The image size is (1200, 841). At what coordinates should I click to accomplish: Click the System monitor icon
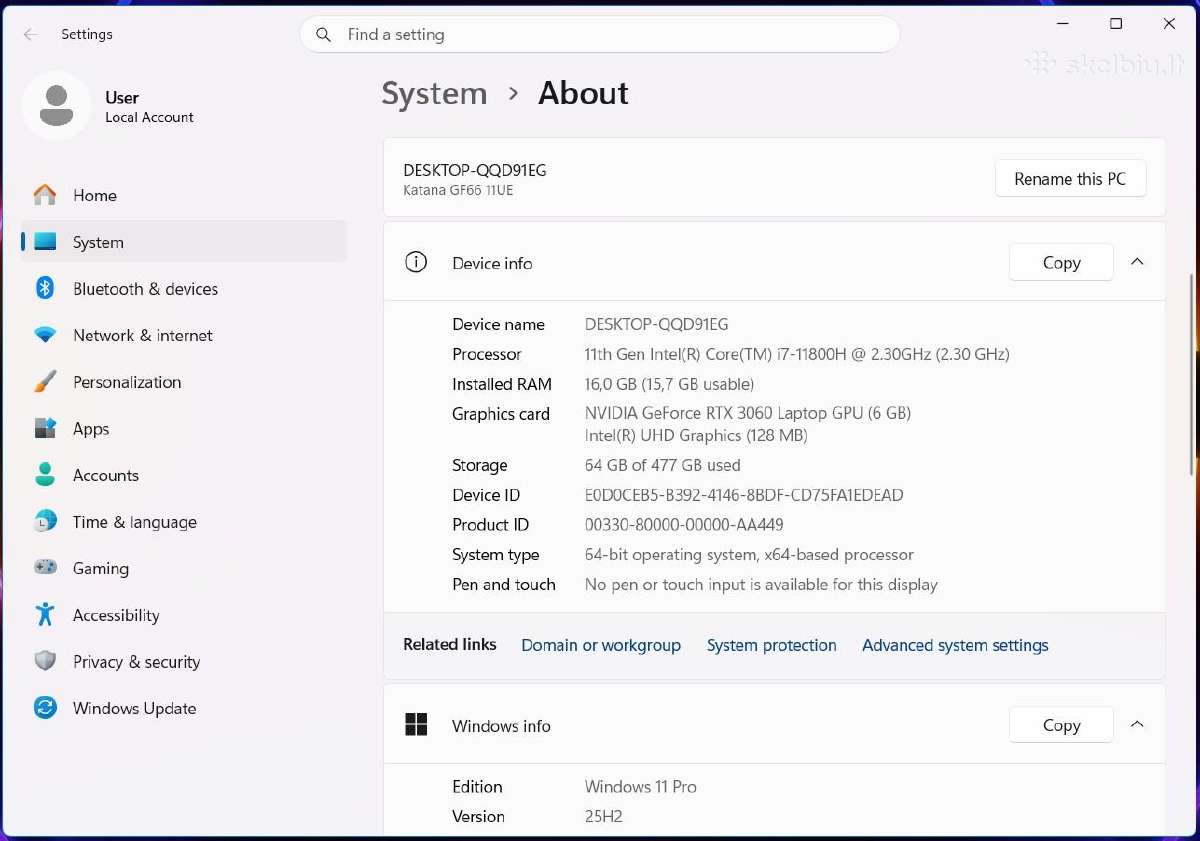point(45,242)
